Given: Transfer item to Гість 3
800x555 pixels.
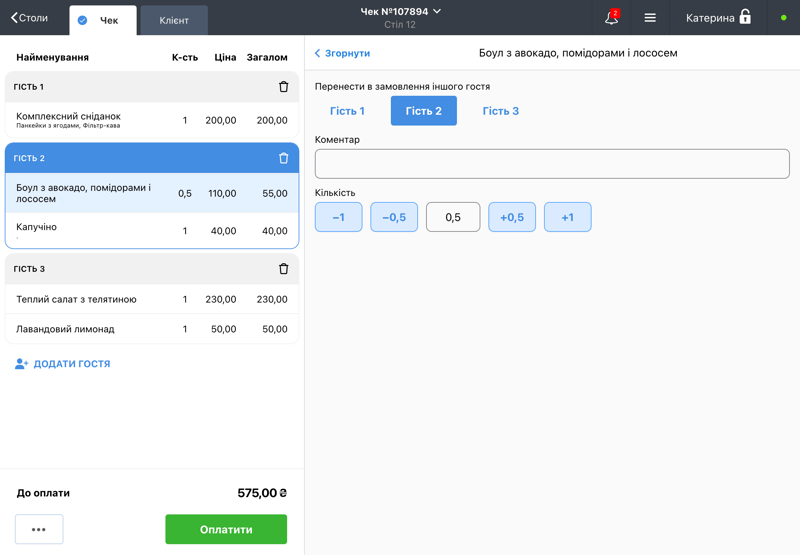Looking at the screenshot, I should tap(500, 111).
